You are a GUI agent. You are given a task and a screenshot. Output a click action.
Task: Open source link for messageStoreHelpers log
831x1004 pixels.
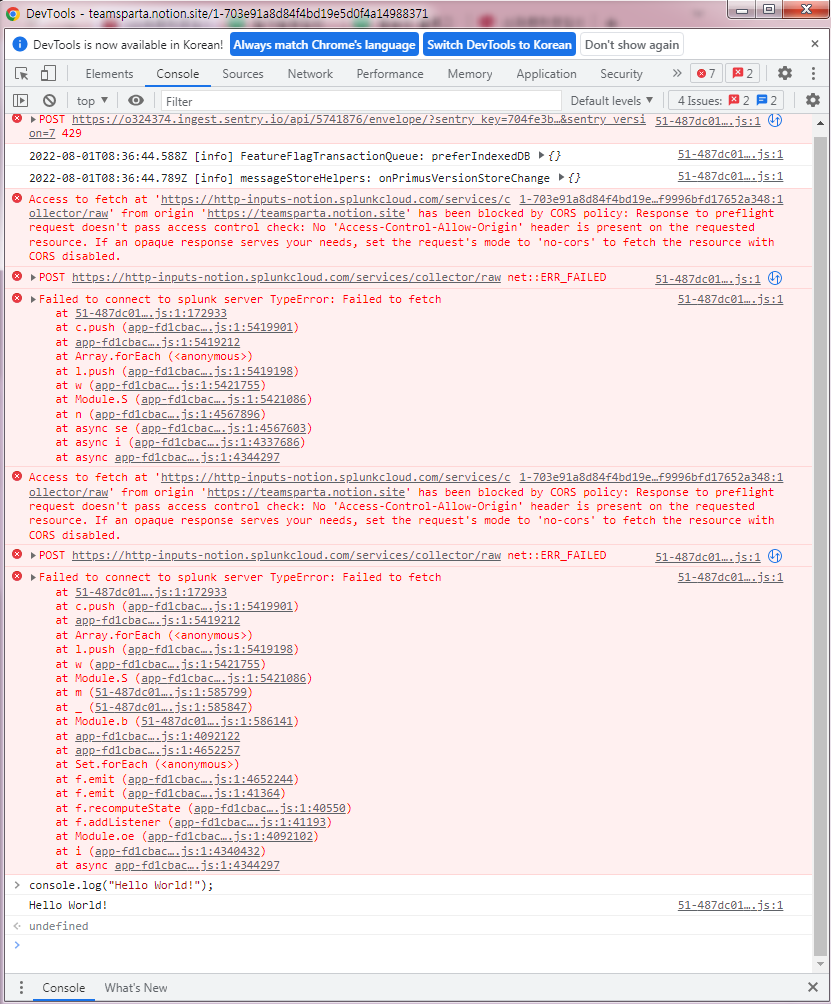coord(730,176)
